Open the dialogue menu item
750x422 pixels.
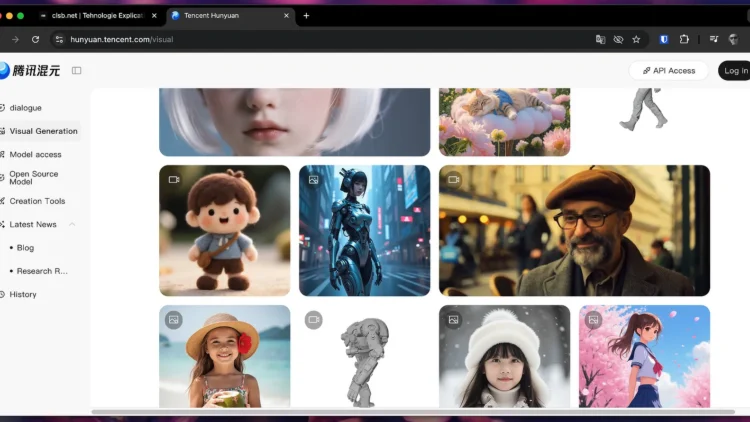click(x=26, y=107)
